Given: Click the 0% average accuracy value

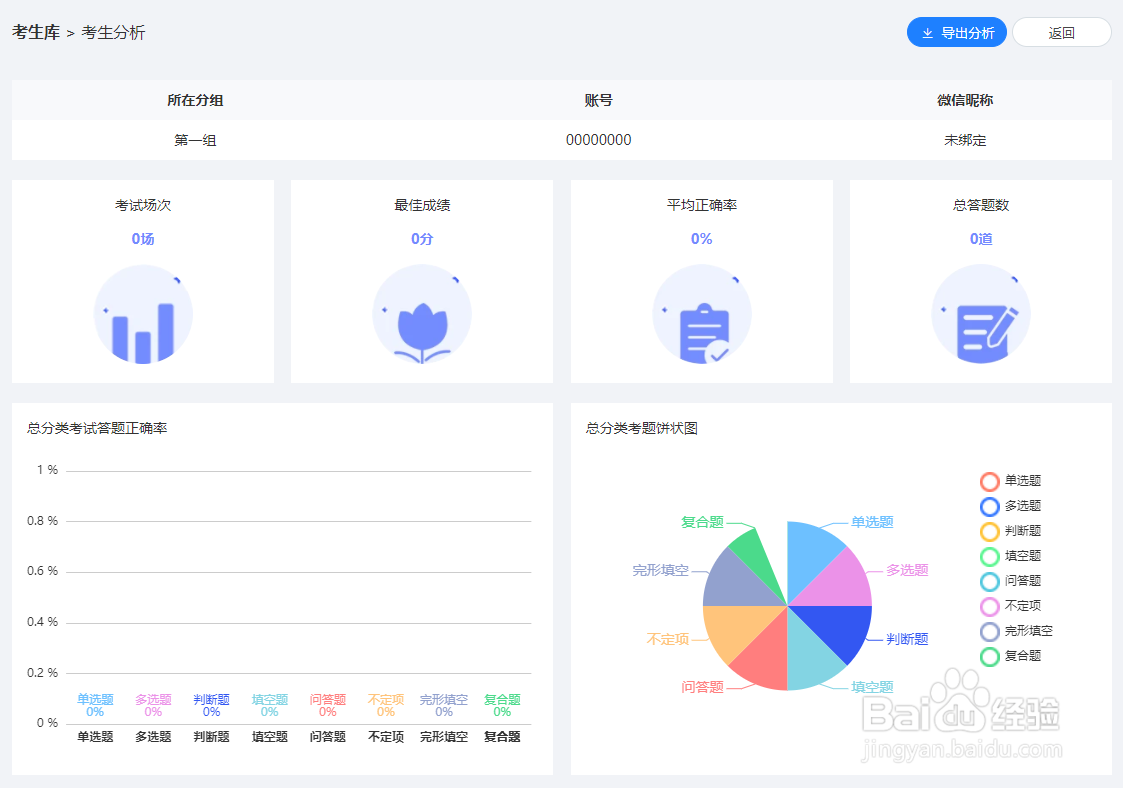Looking at the screenshot, I should click(x=702, y=239).
